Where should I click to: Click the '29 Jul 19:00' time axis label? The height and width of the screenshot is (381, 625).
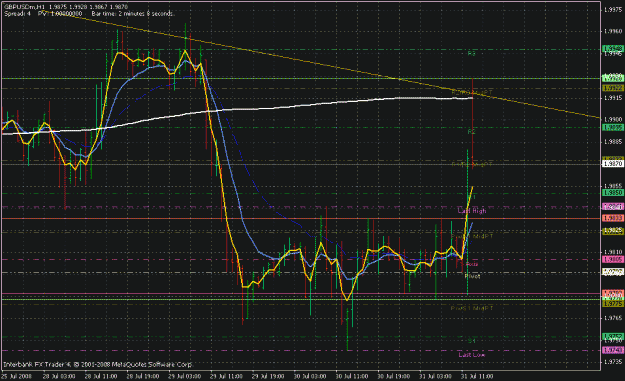point(268,376)
